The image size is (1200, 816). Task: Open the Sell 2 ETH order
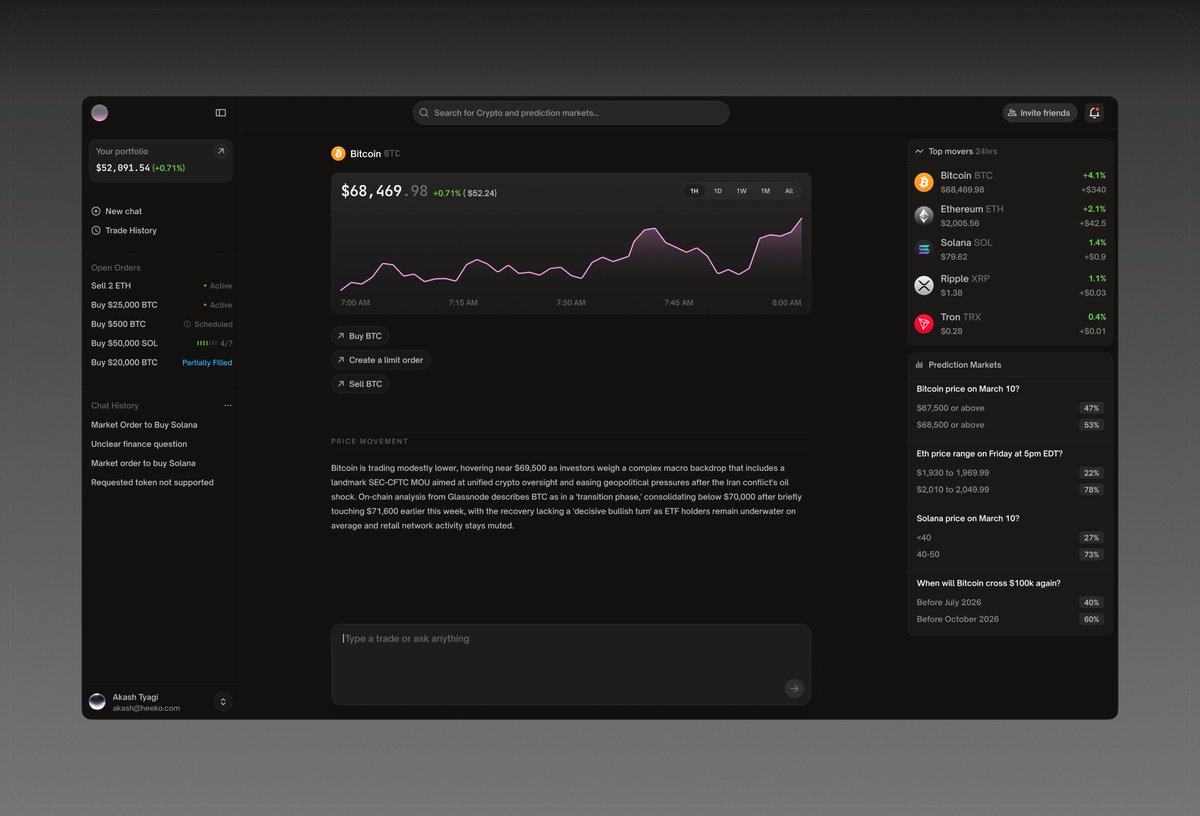(x=161, y=286)
